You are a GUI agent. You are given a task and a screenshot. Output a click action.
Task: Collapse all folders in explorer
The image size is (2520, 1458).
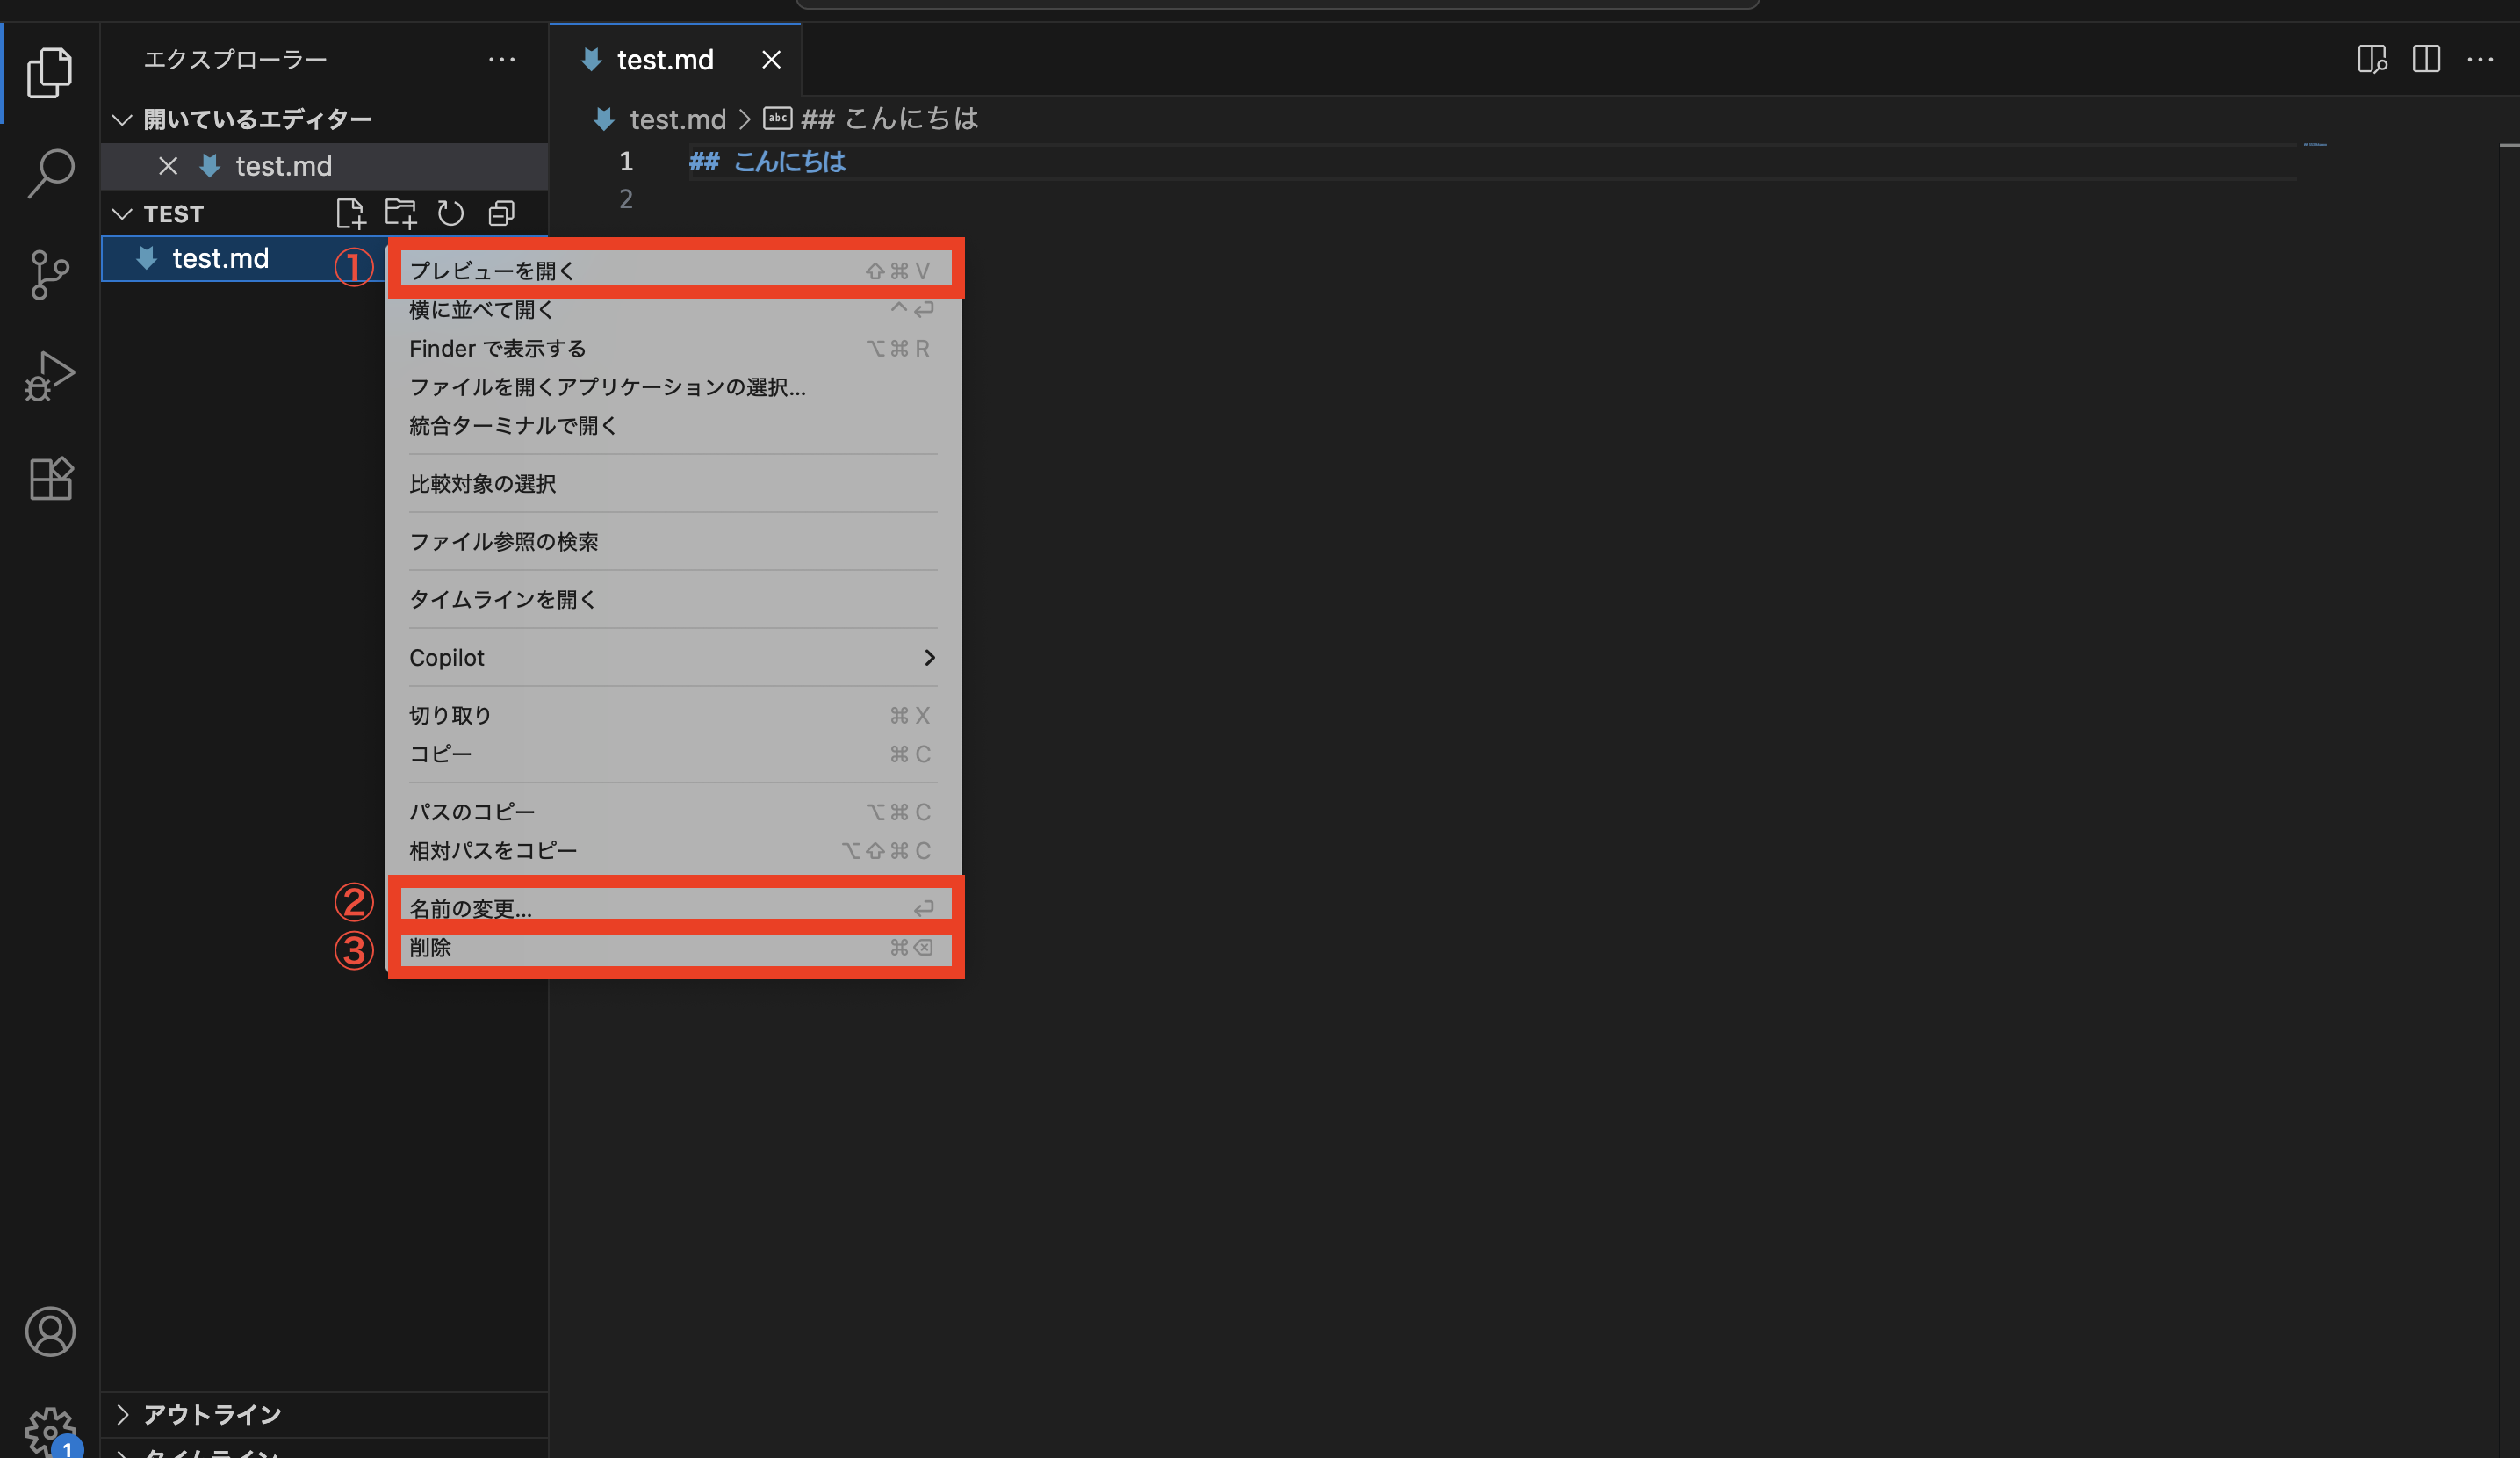pyautogui.click(x=501, y=213)
